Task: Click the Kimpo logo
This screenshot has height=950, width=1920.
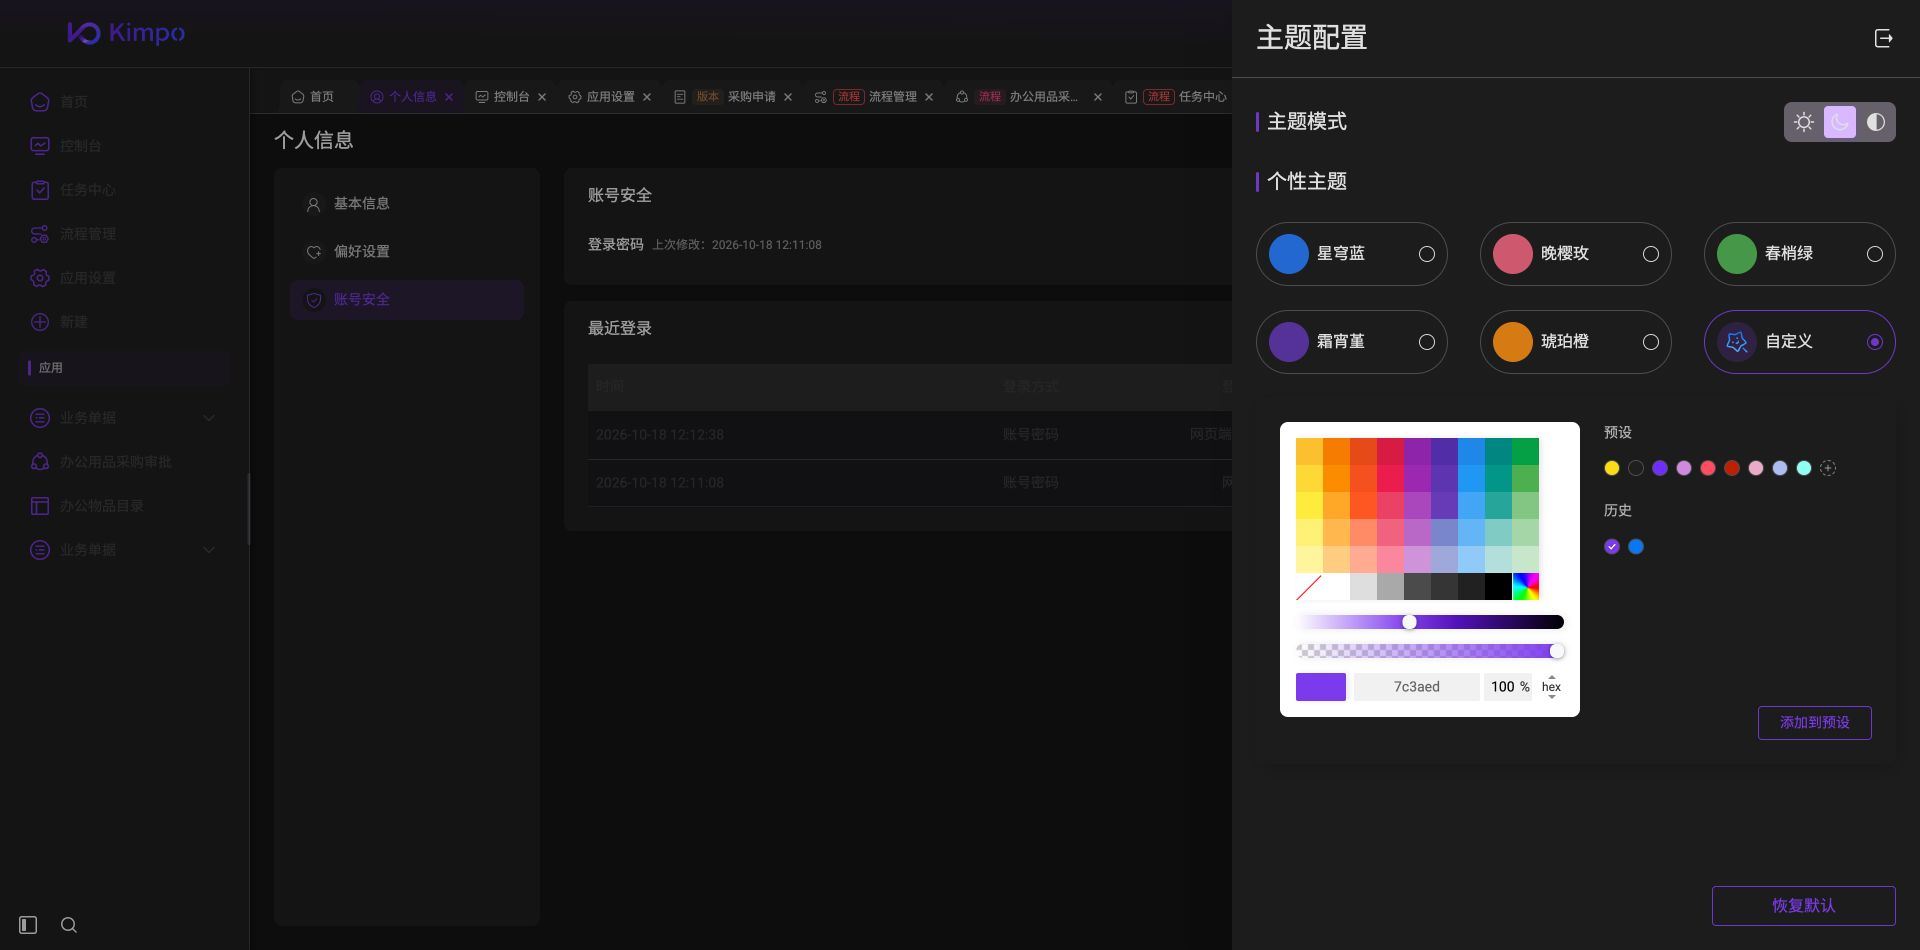Action: tap(126, 33)
